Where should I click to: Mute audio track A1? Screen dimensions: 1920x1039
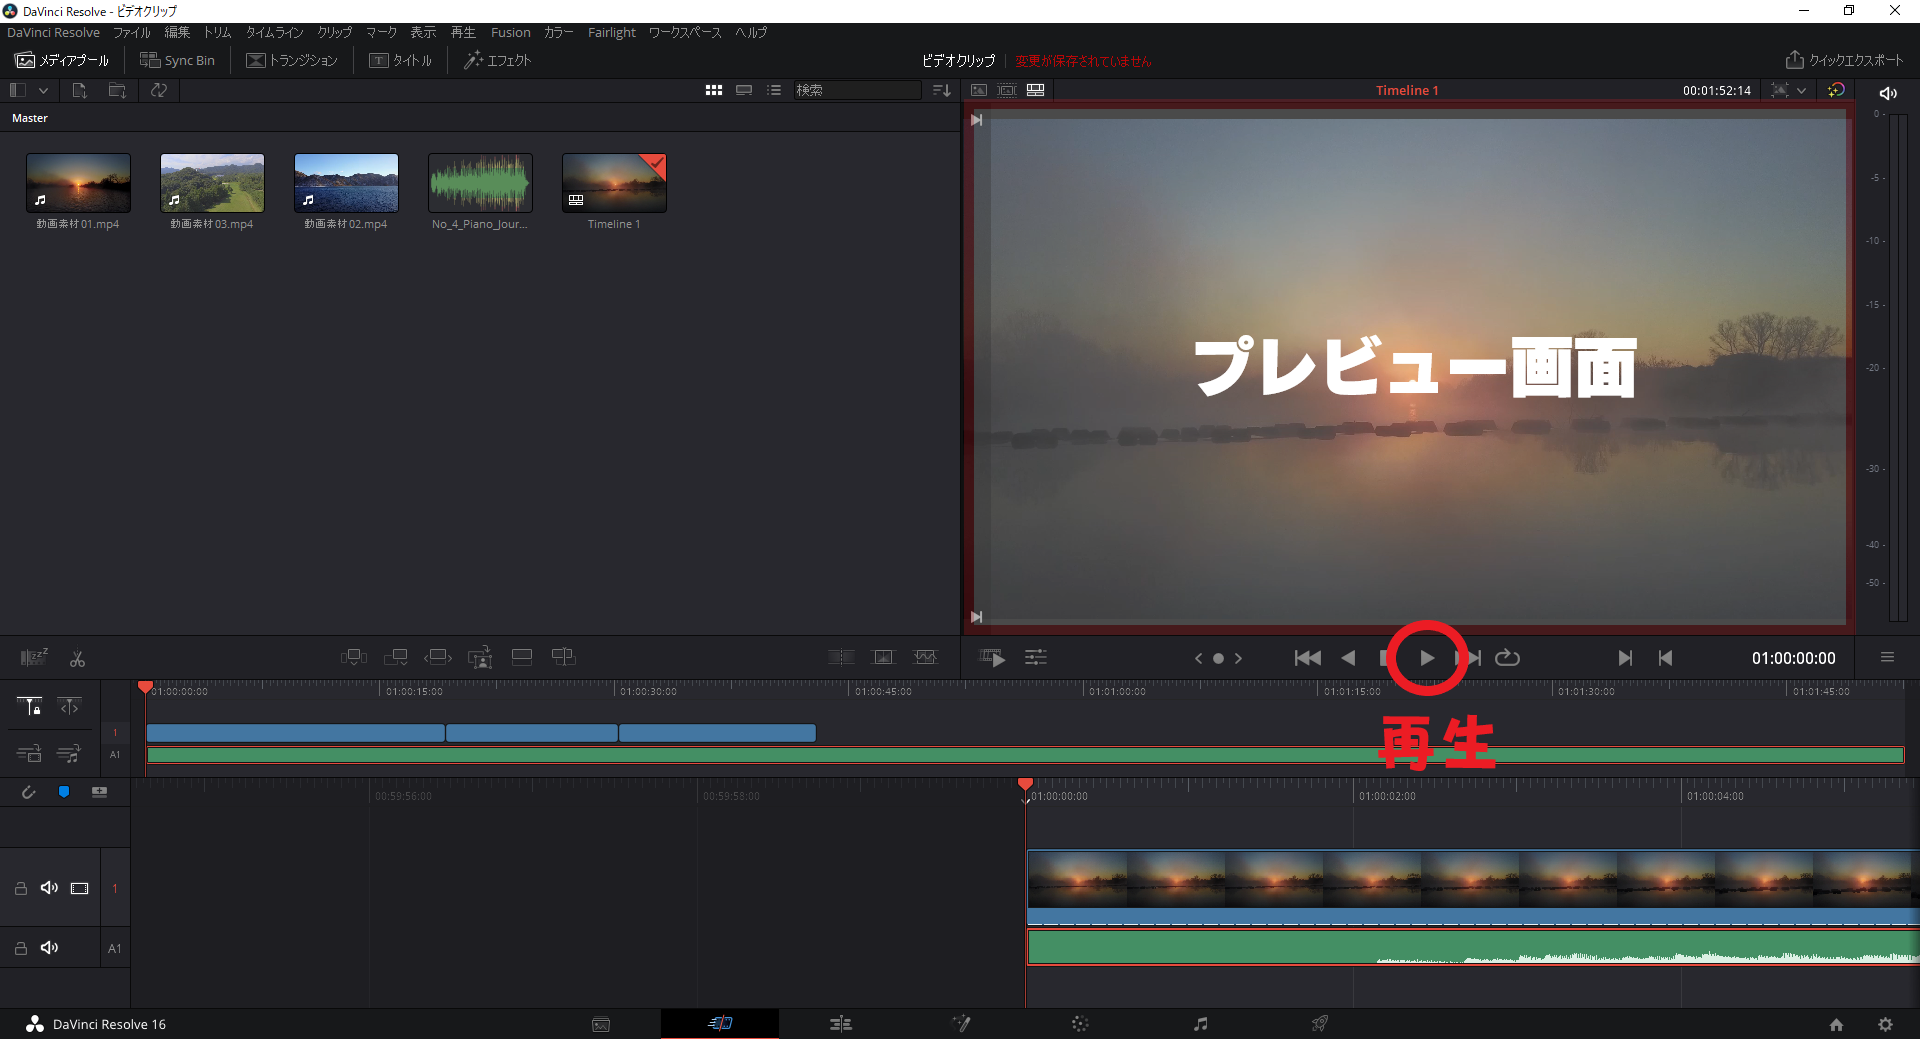click(x=49, y=948)
